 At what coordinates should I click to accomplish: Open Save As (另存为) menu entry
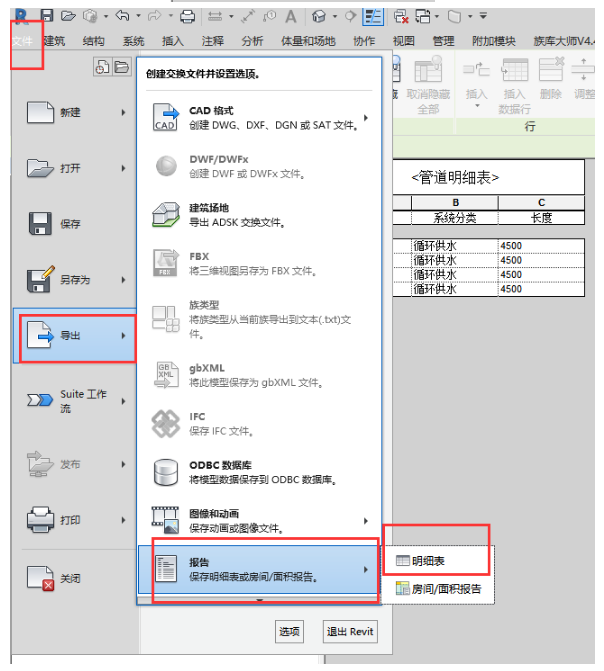[75, 280]
